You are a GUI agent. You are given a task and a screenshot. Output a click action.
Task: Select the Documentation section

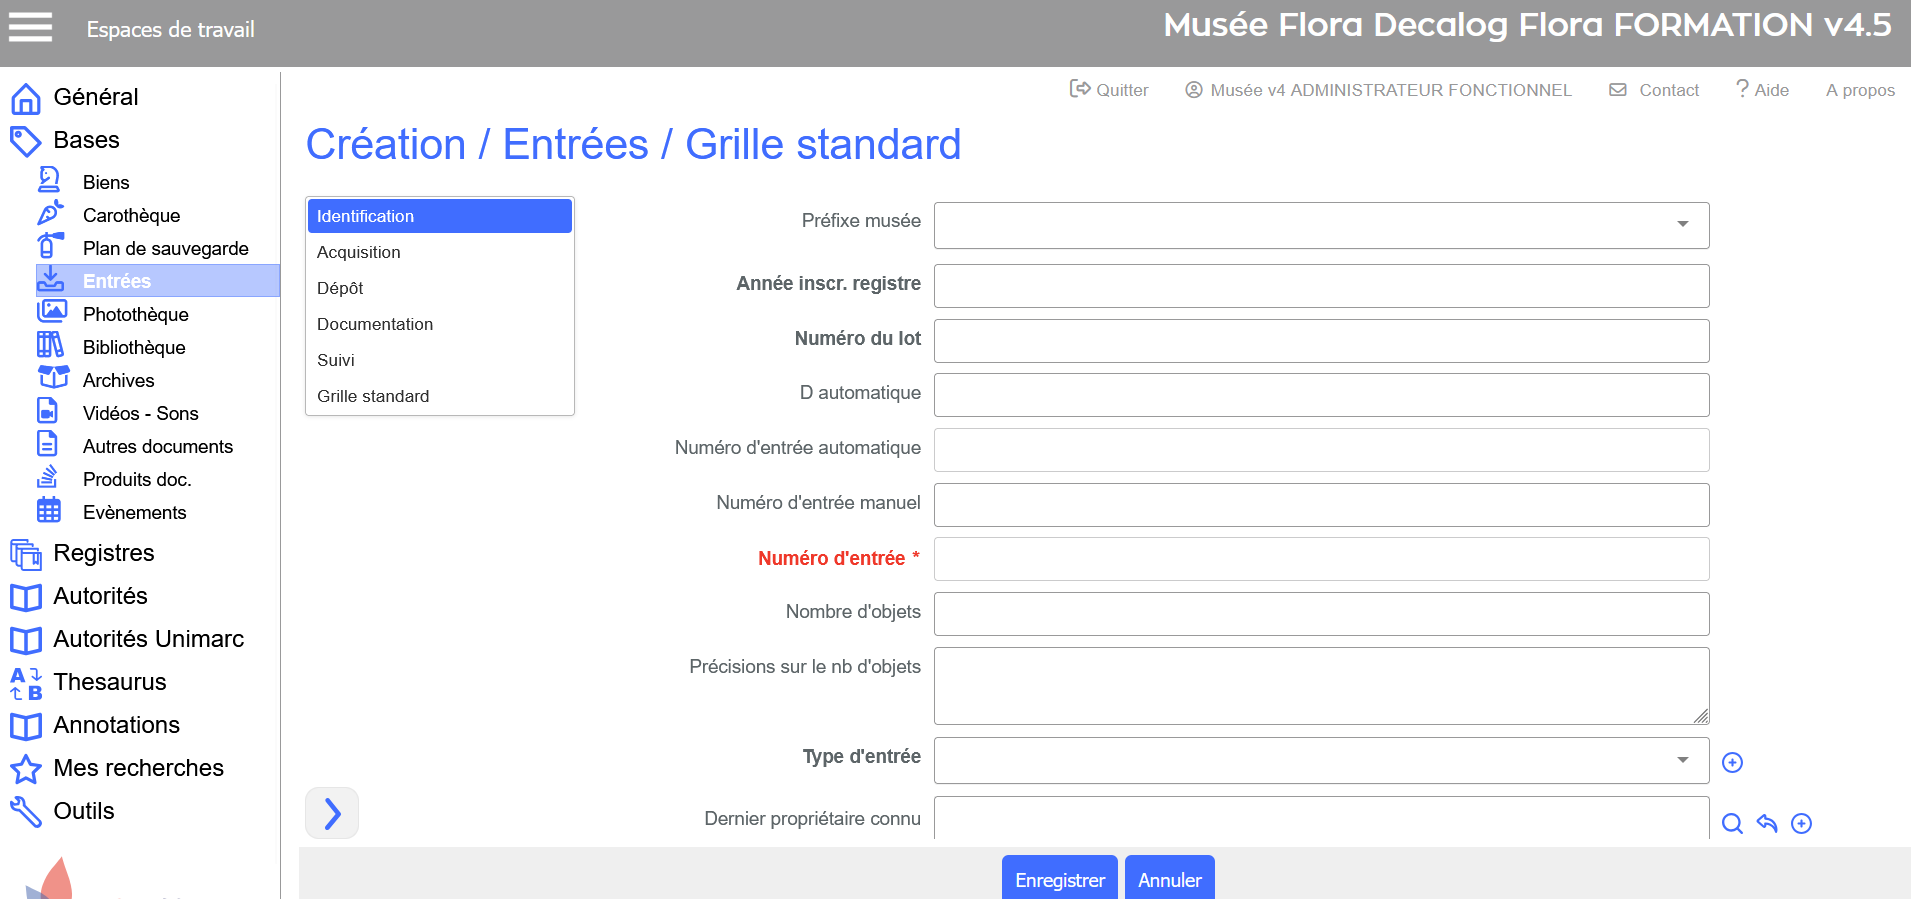(375, 324)
